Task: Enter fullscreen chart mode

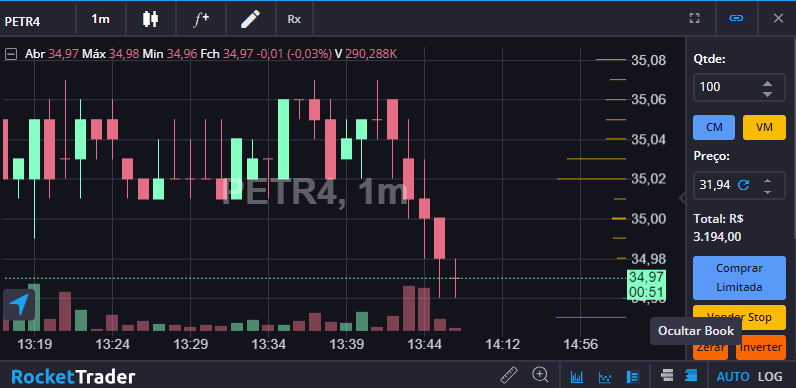Action: [694, 18]
